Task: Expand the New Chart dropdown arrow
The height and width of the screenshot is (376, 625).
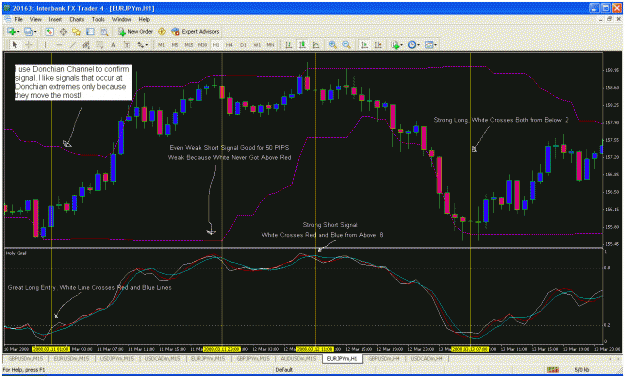Action: pos(18,32)
